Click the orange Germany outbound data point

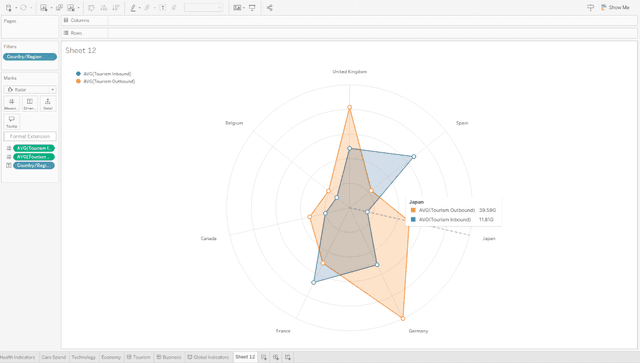(x=403, y=318)
